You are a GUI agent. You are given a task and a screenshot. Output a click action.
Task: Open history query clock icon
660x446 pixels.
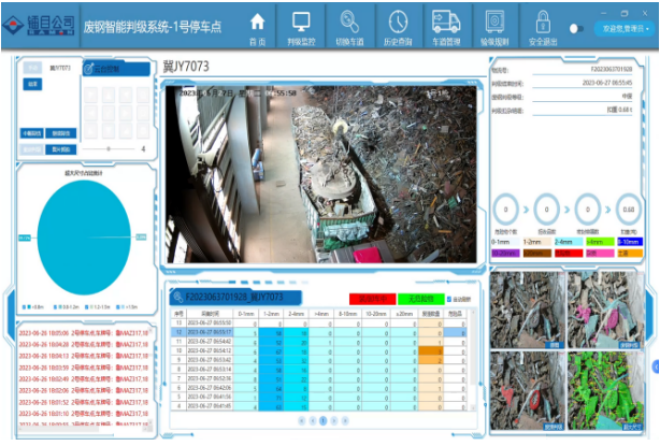coord(398,23)
